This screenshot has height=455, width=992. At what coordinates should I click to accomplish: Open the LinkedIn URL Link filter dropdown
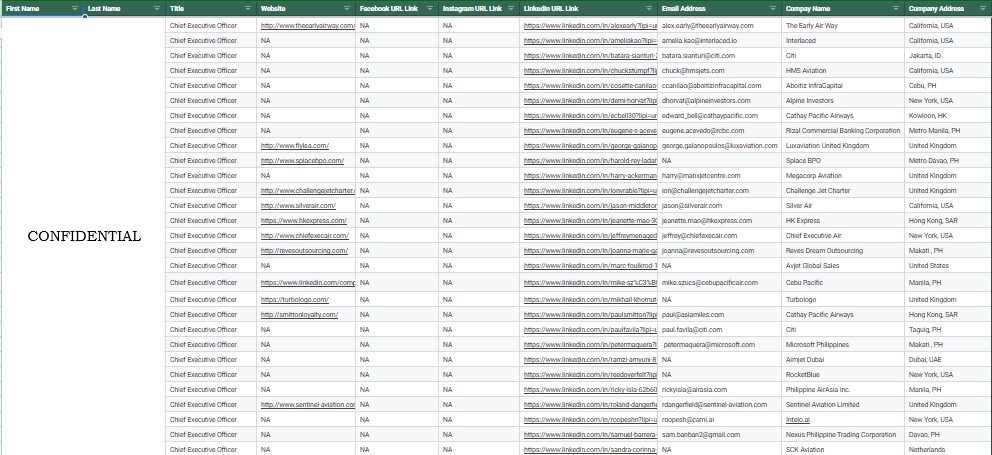pos(648,9)
